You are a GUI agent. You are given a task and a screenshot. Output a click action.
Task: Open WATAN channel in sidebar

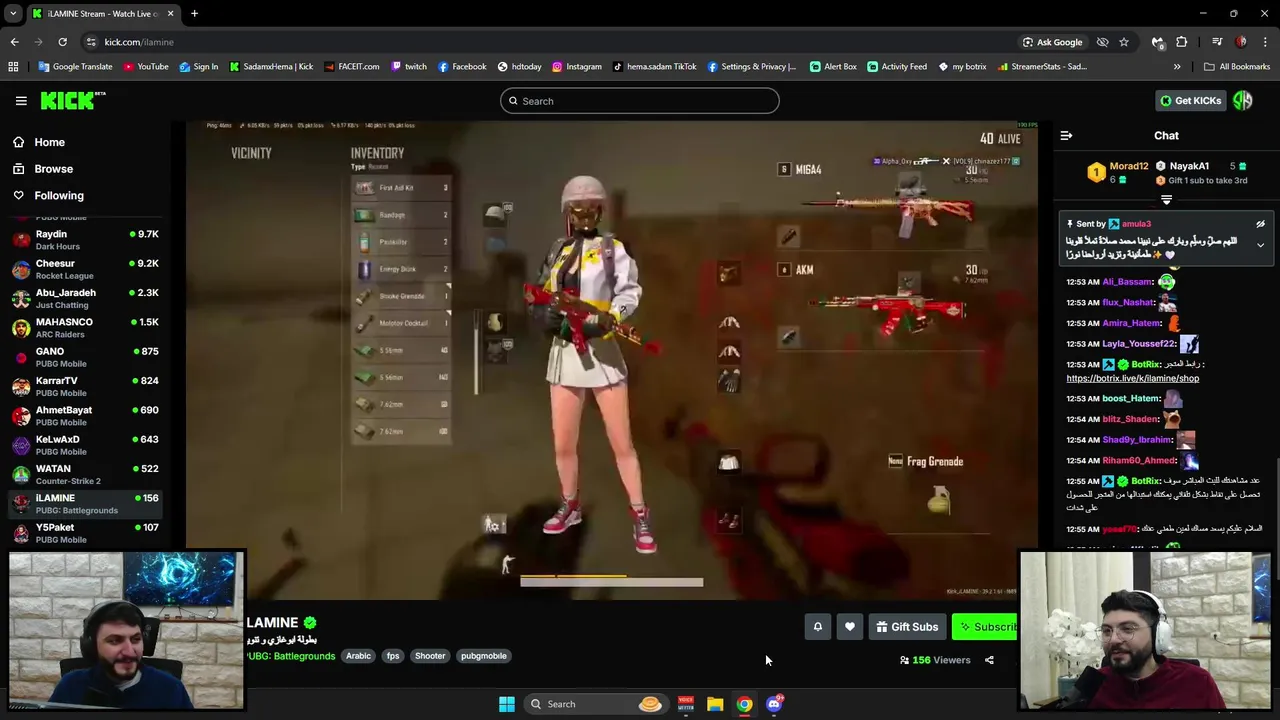86,474
